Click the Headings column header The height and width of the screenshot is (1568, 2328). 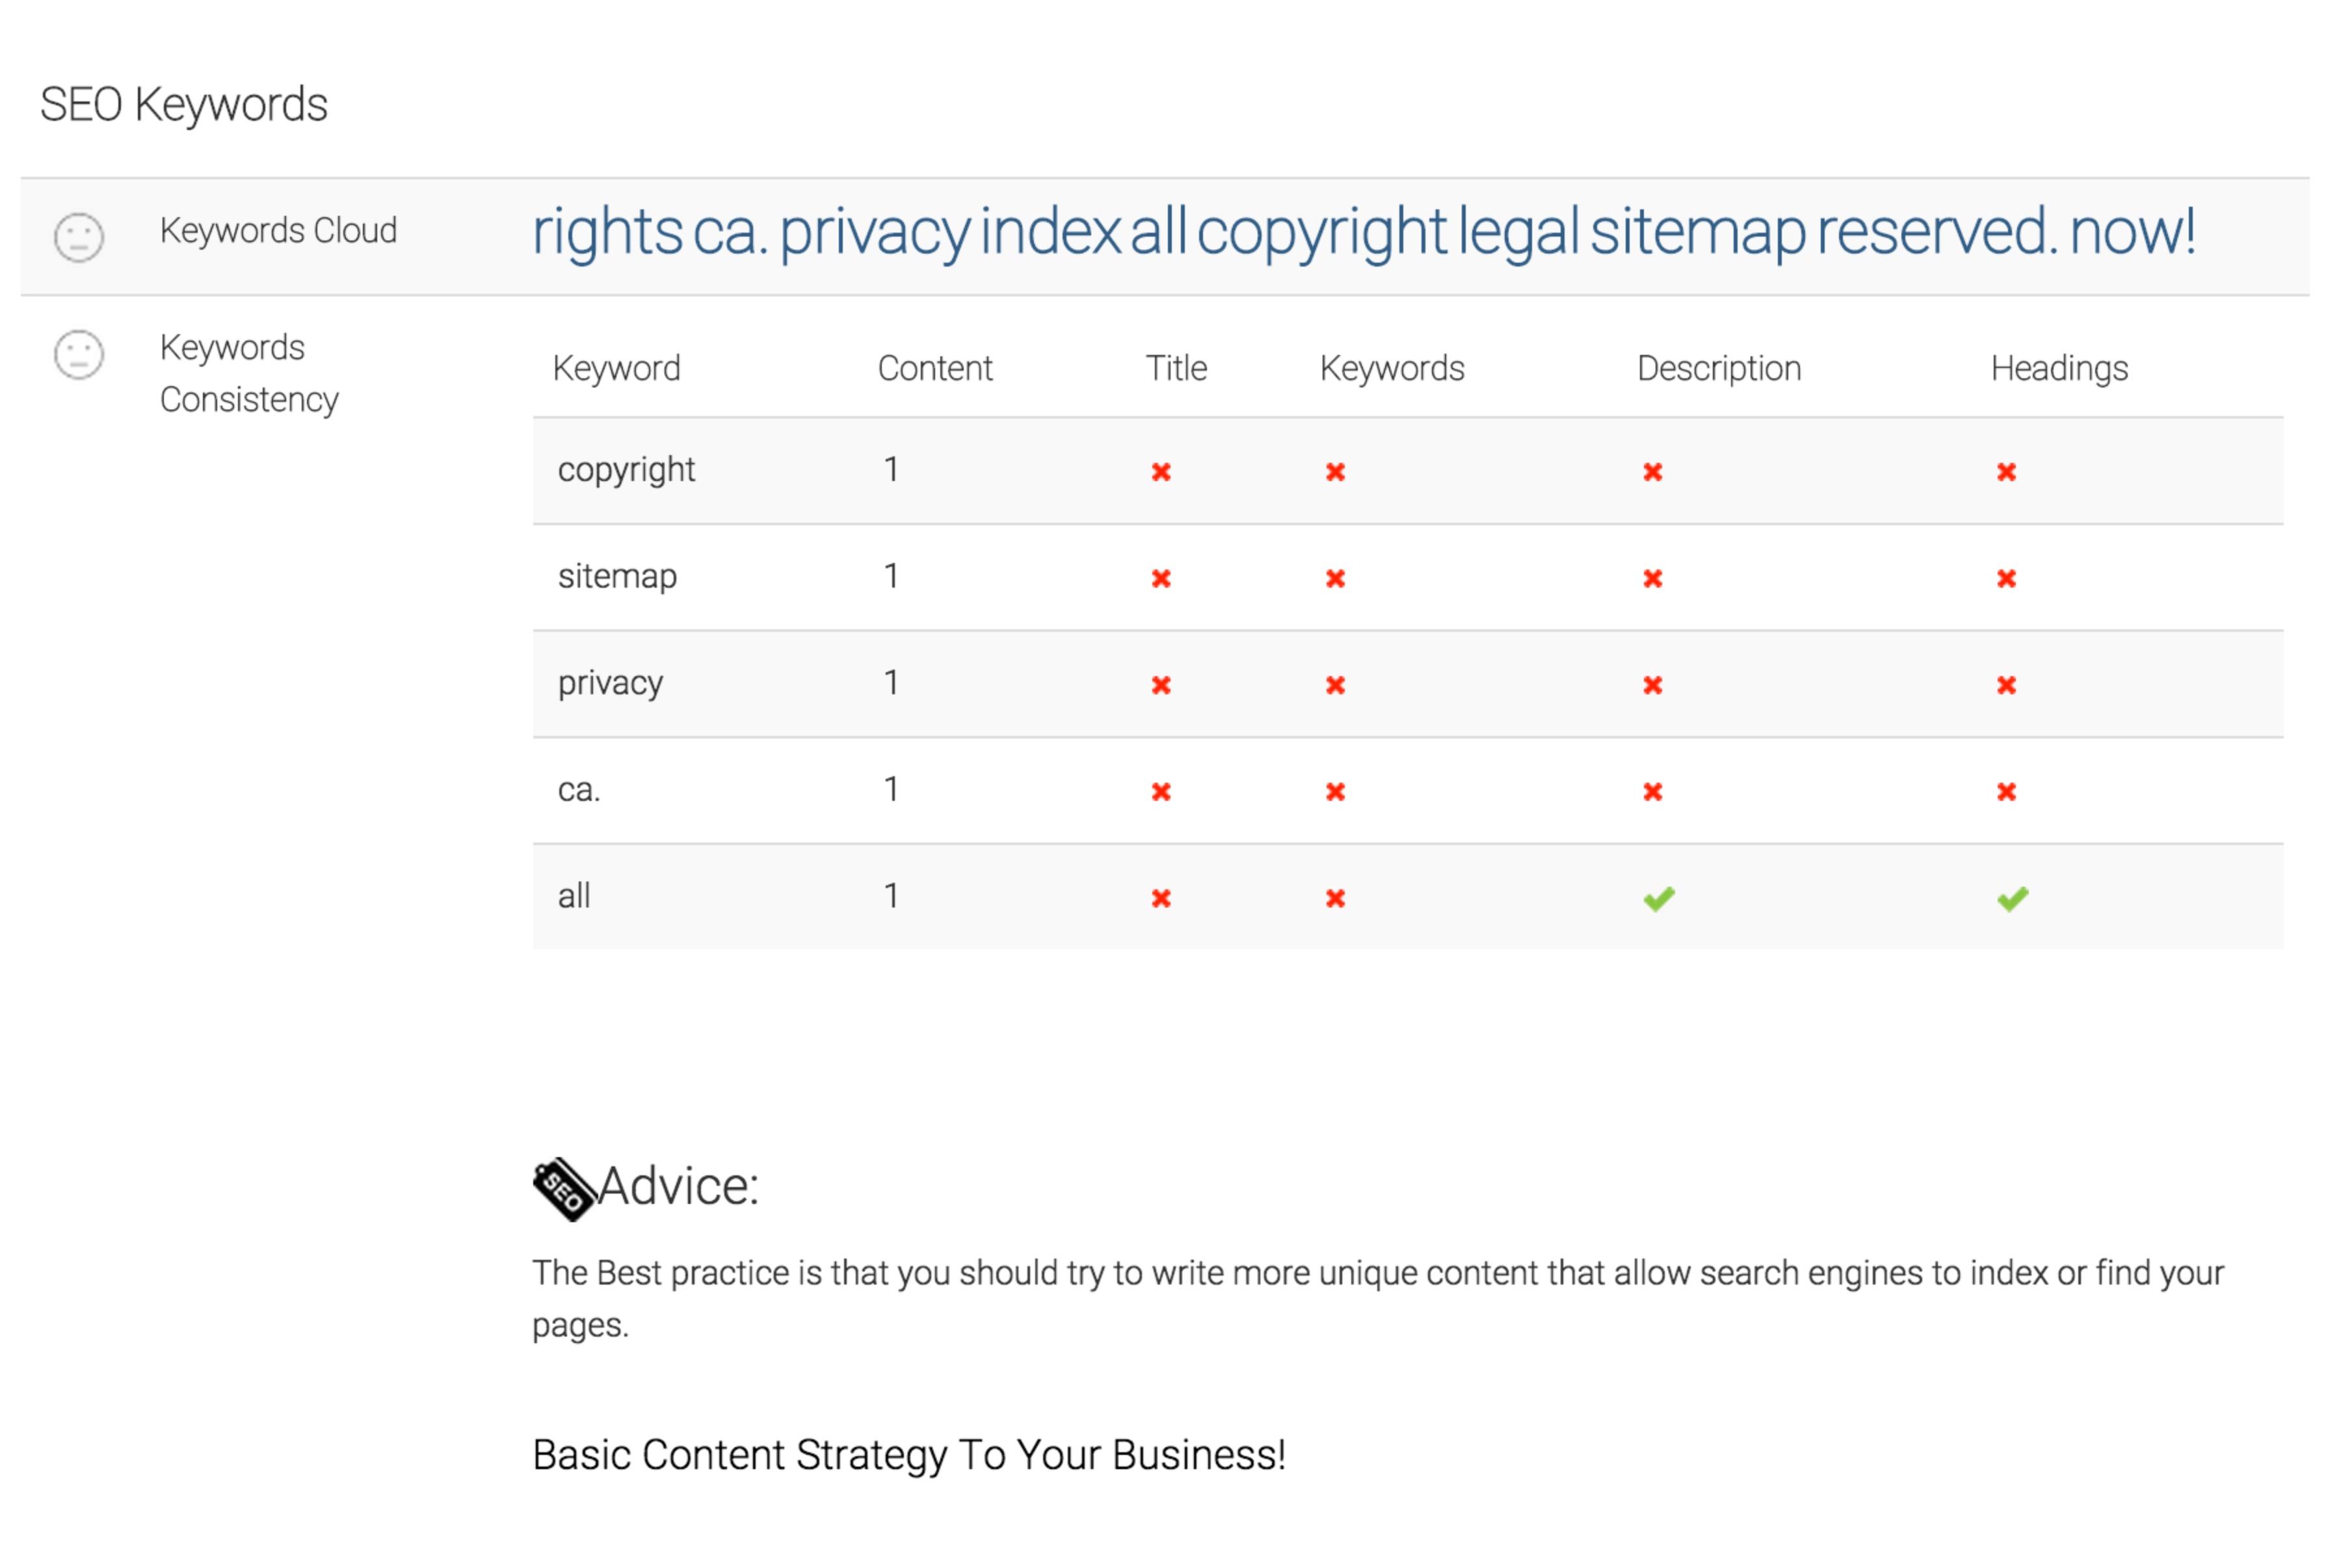2058,369
